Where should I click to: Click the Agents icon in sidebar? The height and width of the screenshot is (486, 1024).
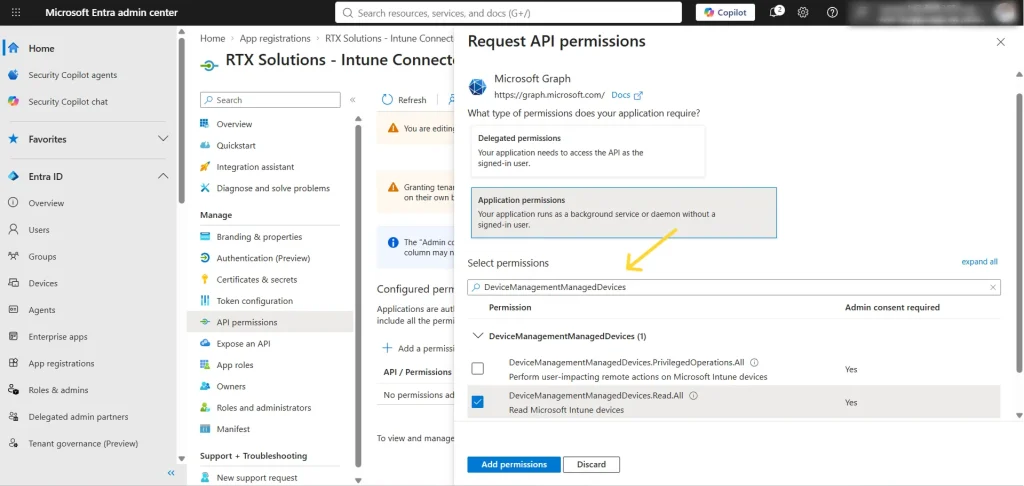(x=13, y=310)
